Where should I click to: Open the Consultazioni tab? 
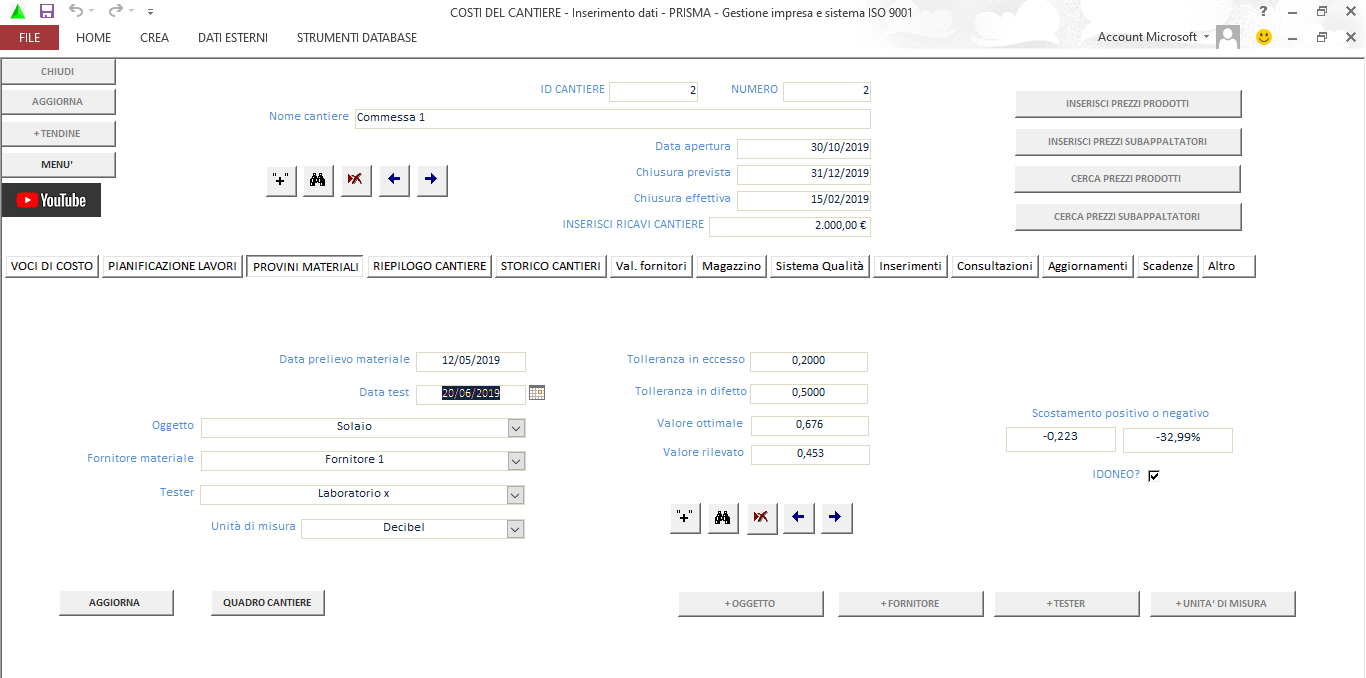995,266
